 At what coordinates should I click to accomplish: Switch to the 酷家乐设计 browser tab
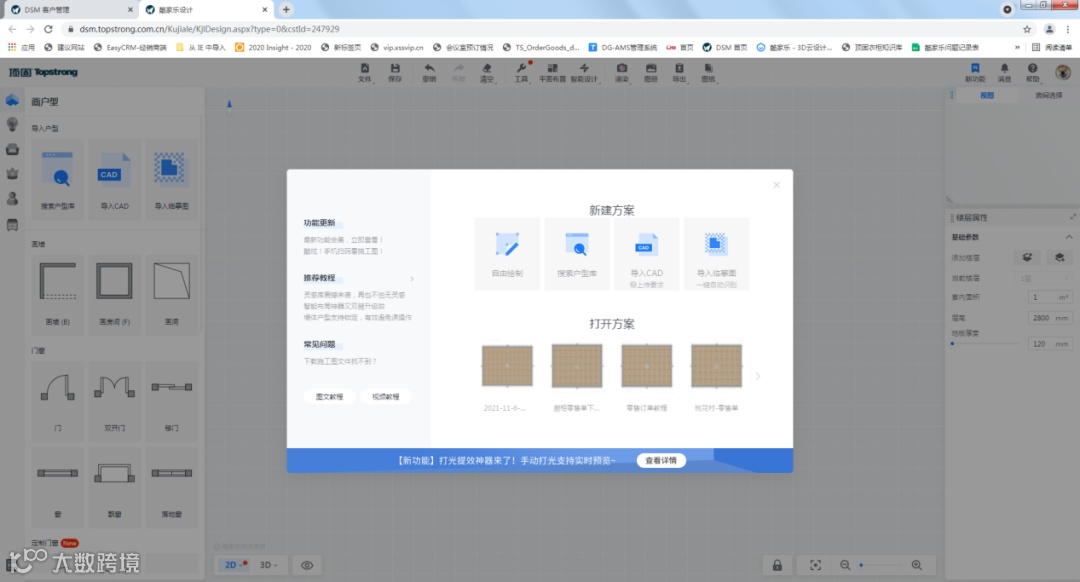click(x=205, y=10)
